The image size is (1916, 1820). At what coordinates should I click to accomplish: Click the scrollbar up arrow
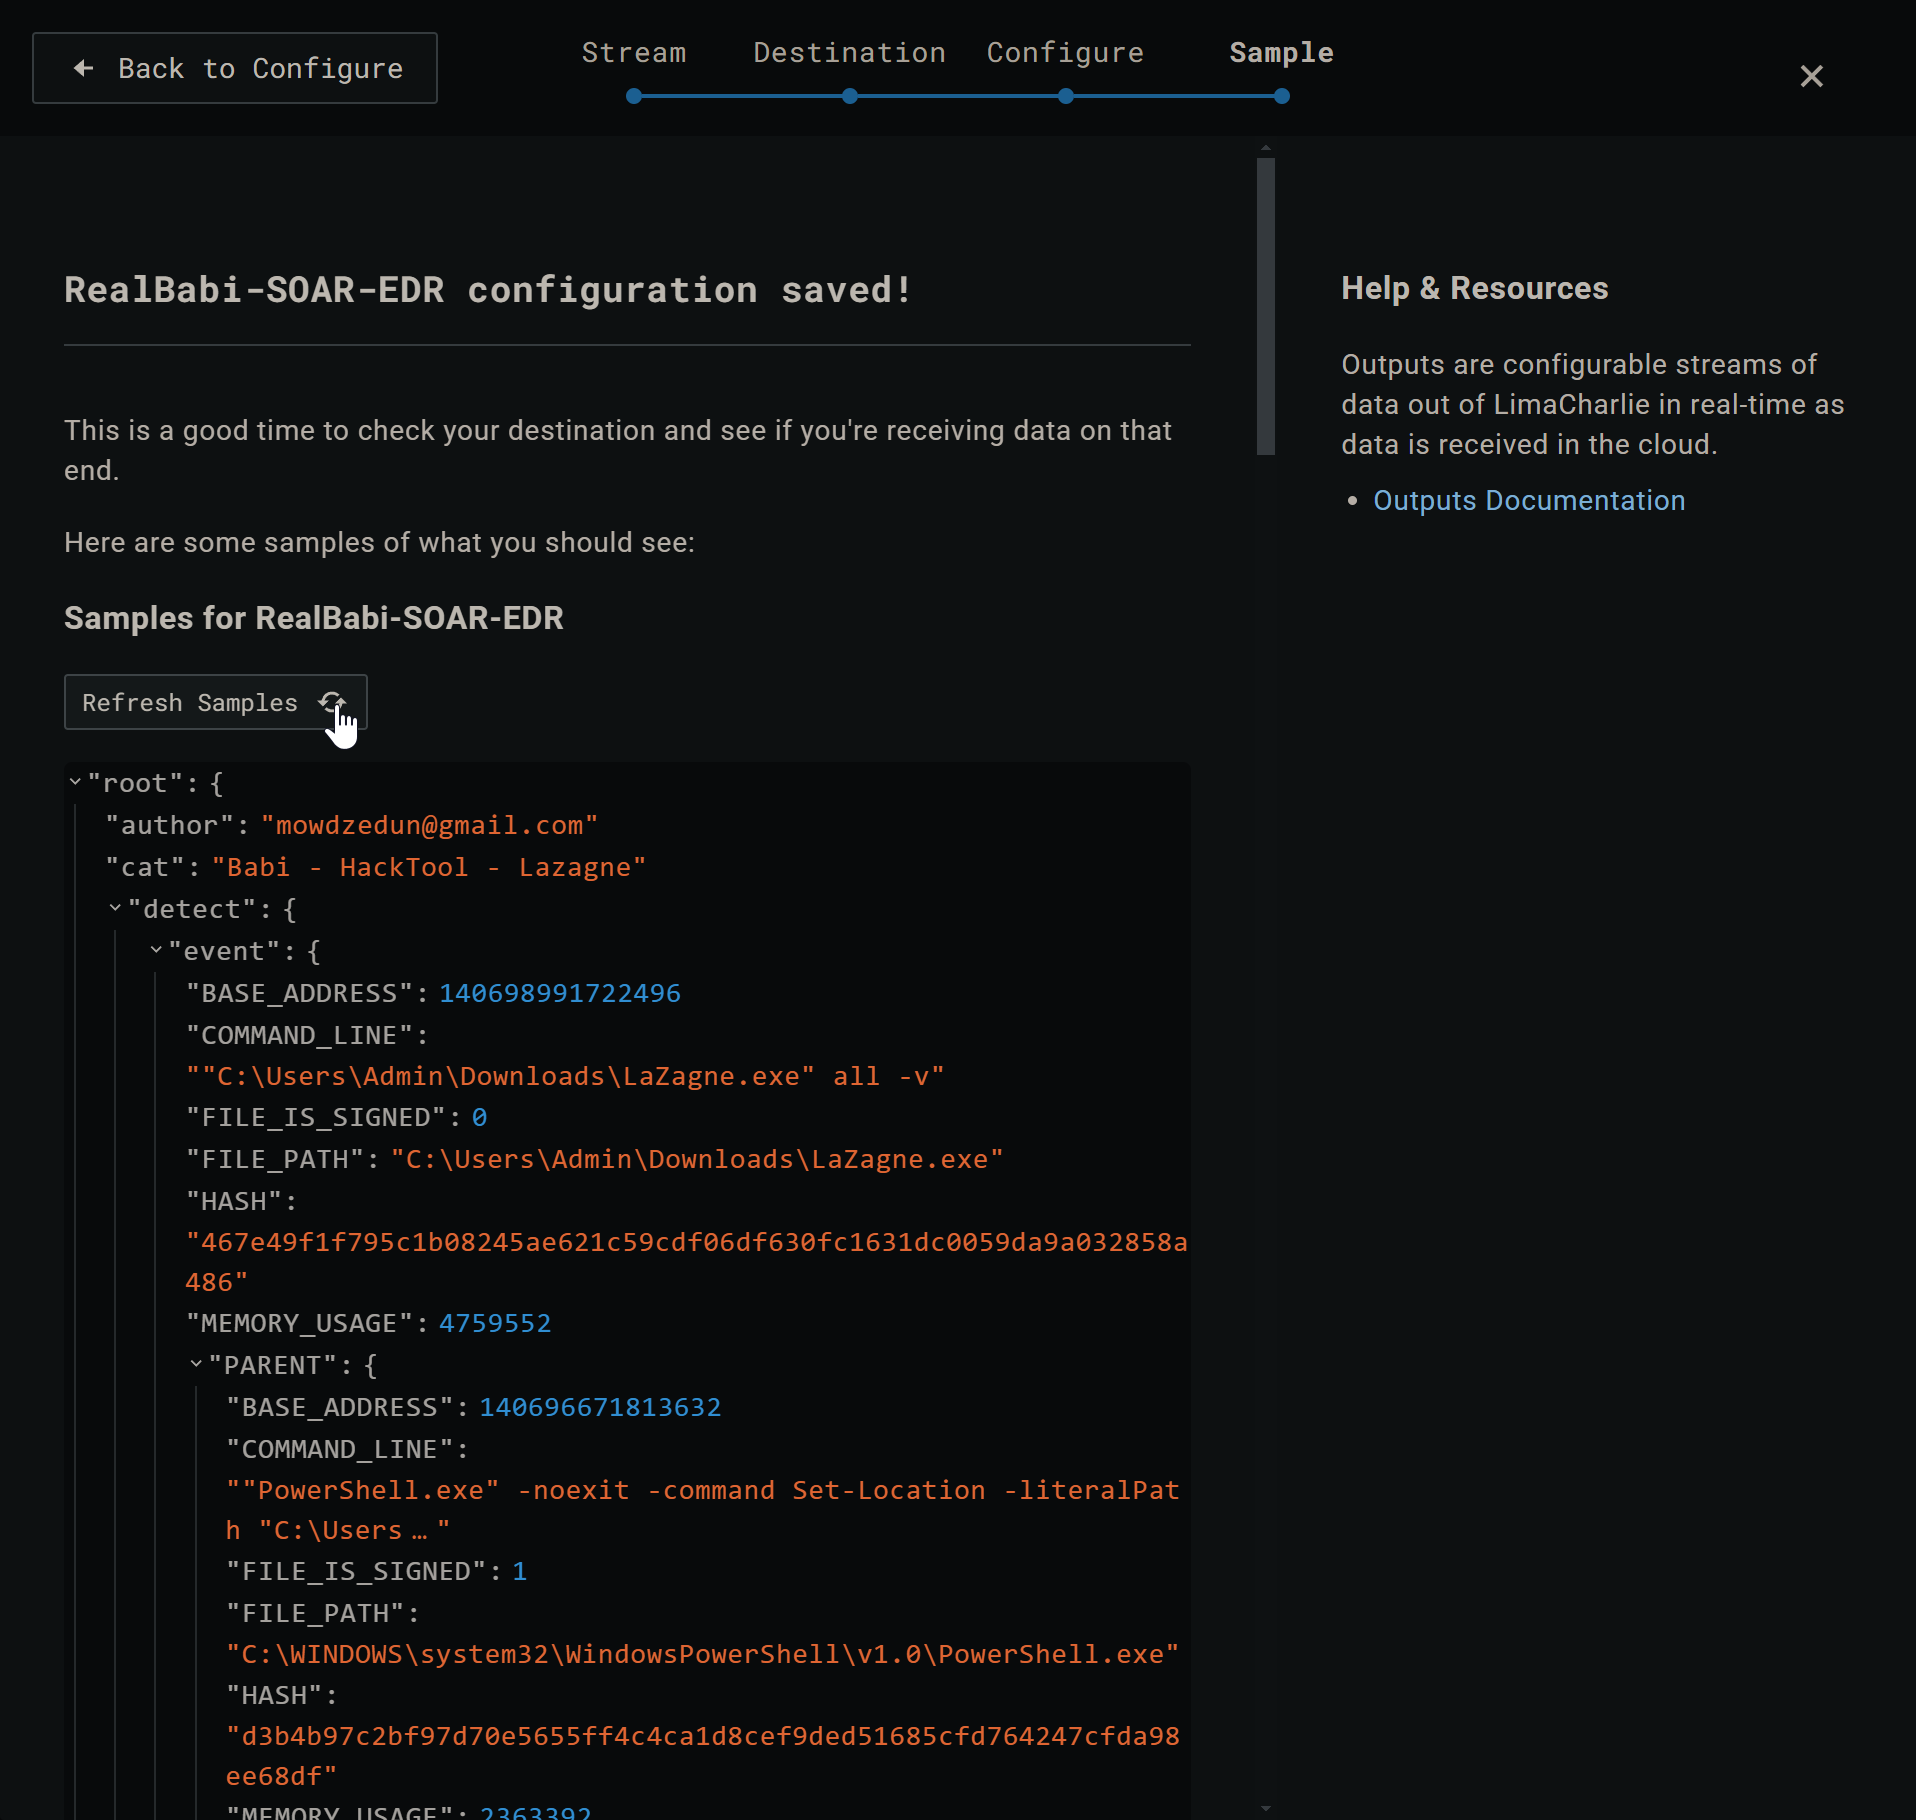tap(1266, 148)
